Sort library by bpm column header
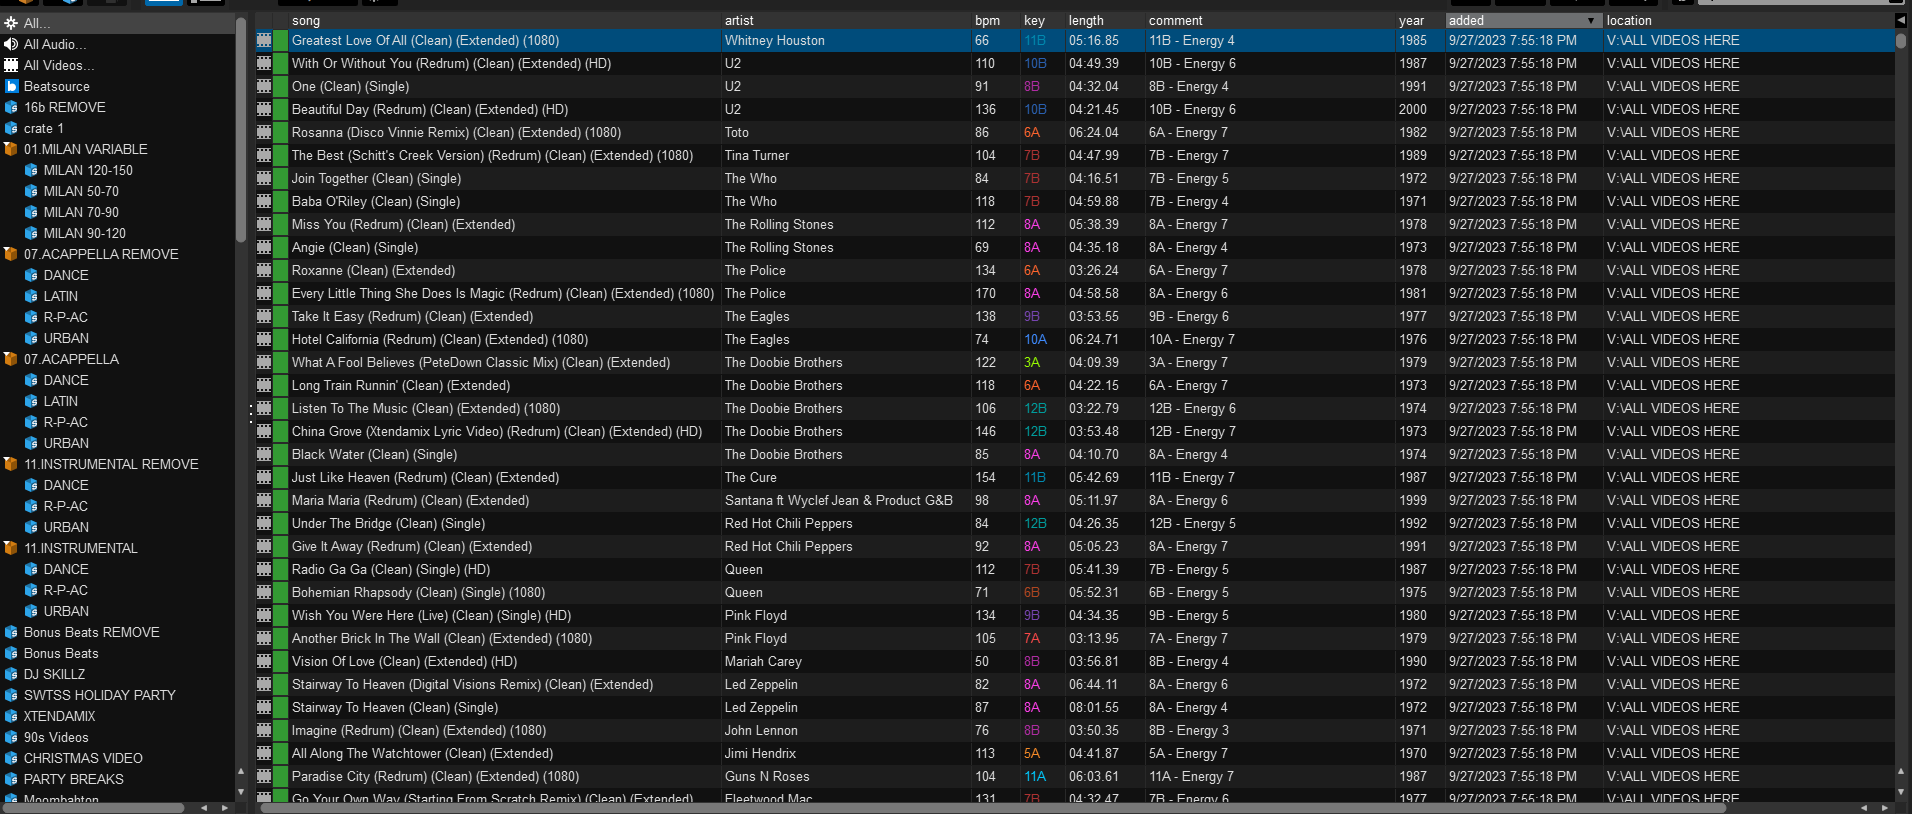1912x814 pixels. pyautogui.click(x=987, y=20)
